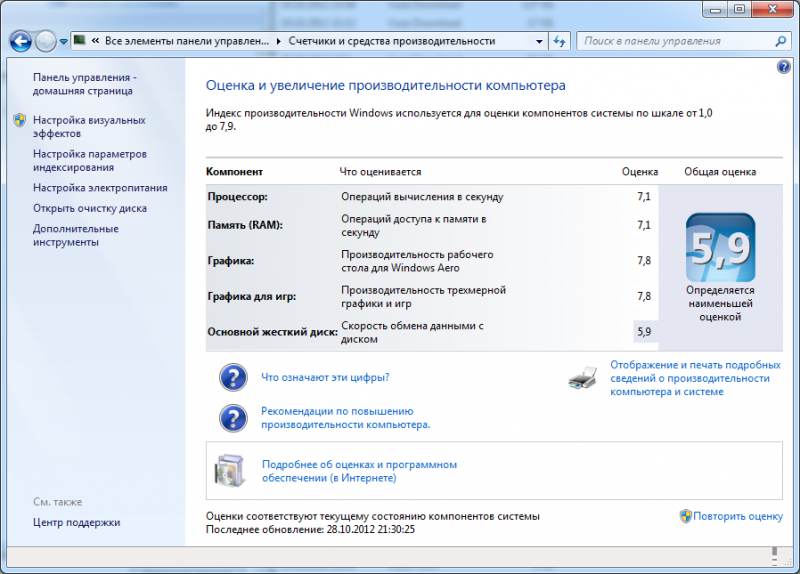Click the Back navigation arrow button
The height and width of the screenshot is (574, 800).
[20, 41]
